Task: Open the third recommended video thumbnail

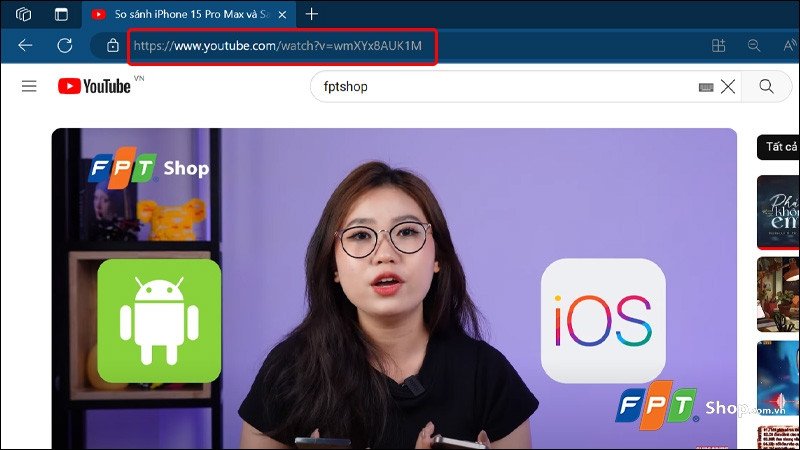Action: click(778, 378)
